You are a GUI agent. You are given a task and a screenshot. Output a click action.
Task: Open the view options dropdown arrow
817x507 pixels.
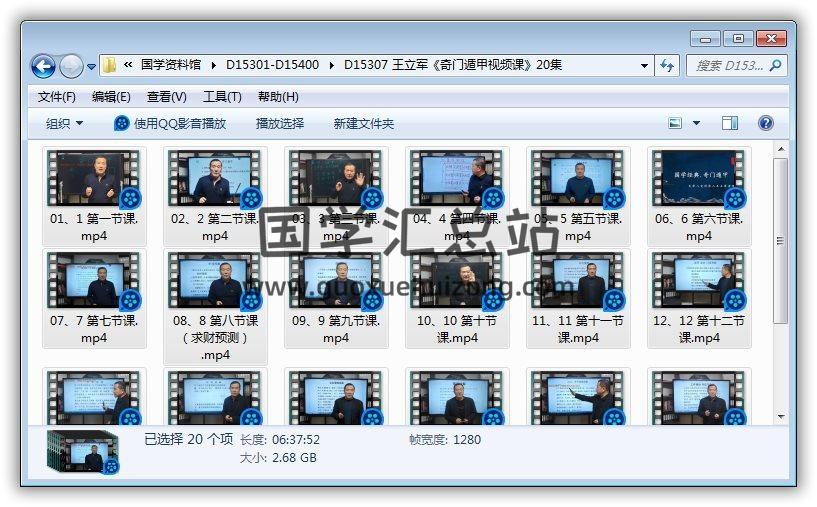697,123
